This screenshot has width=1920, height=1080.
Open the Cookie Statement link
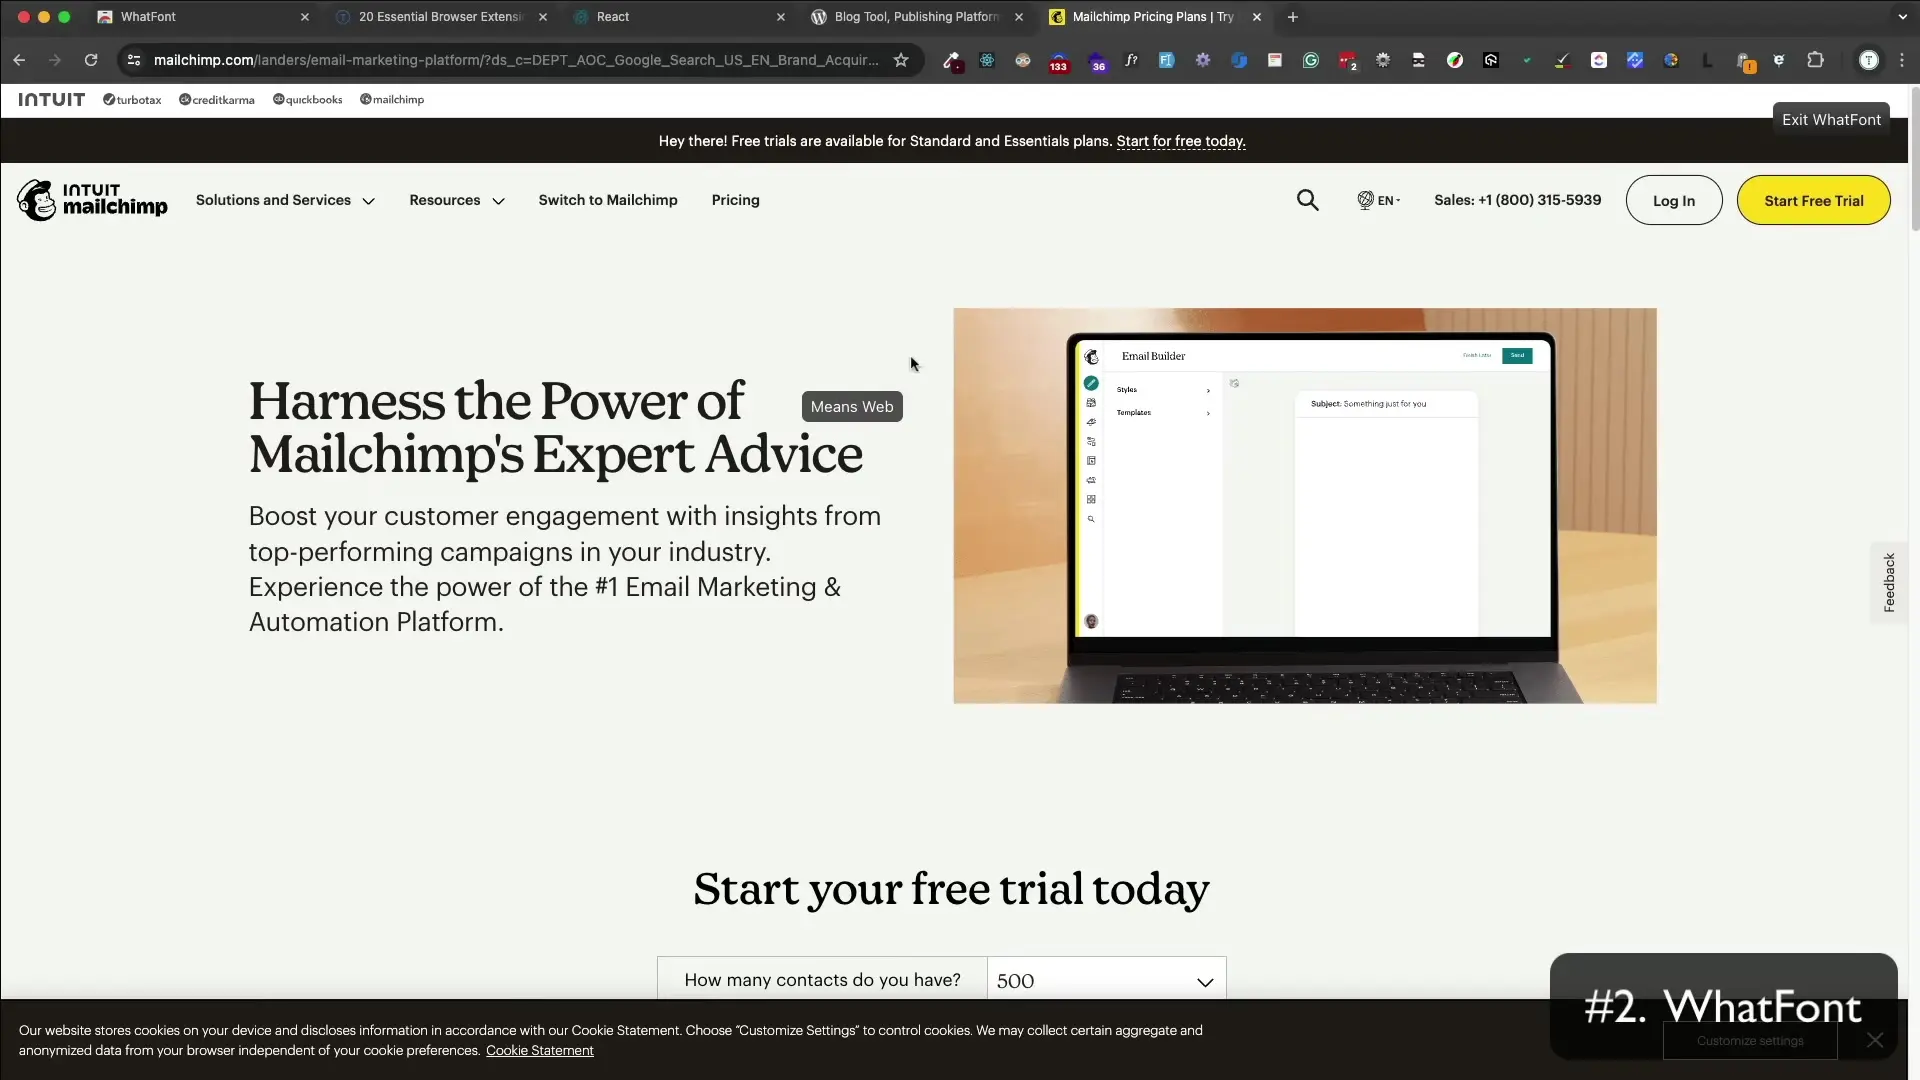pyautogui.click(x=539, y=1050)
